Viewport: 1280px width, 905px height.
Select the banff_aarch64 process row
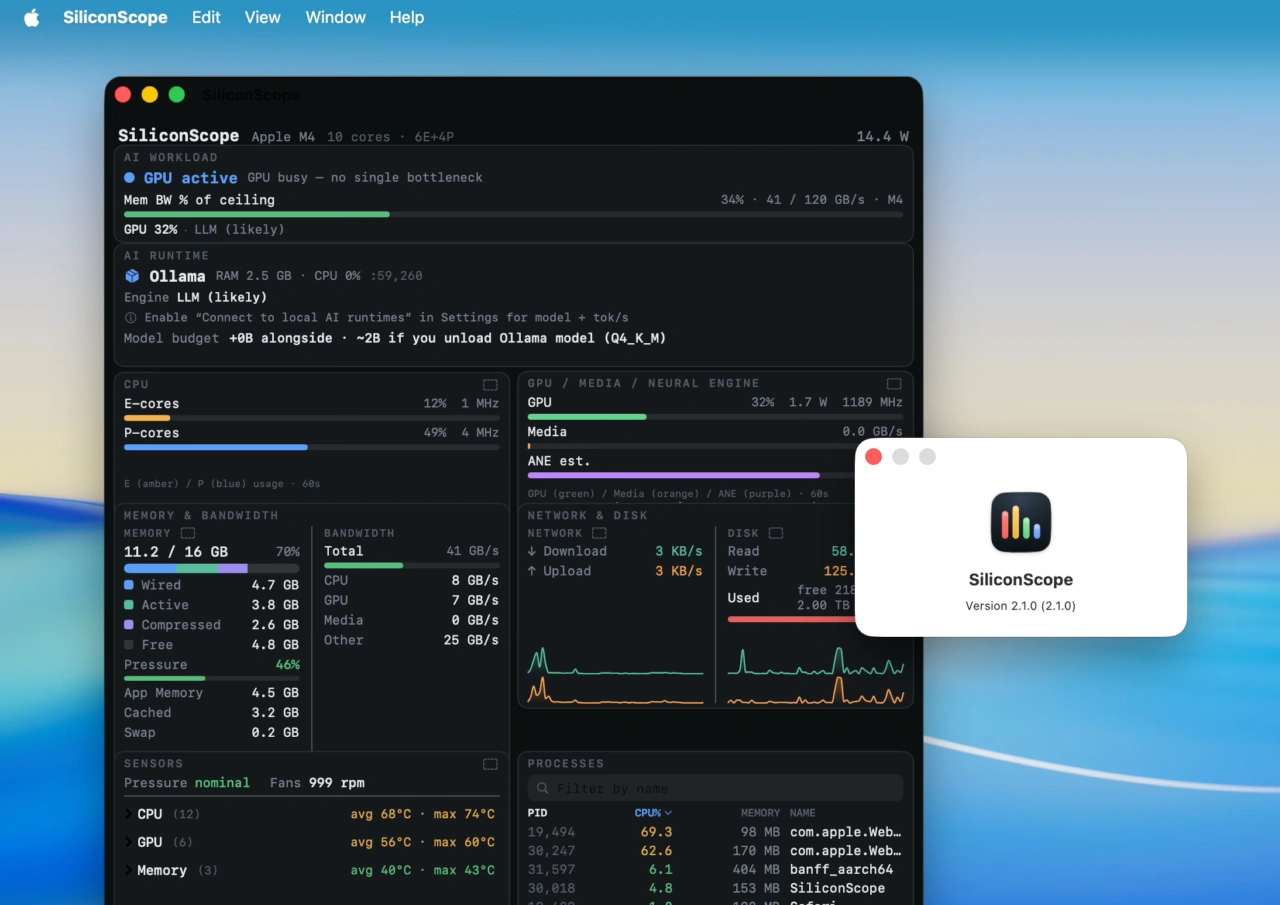click(x=715, y=870)
